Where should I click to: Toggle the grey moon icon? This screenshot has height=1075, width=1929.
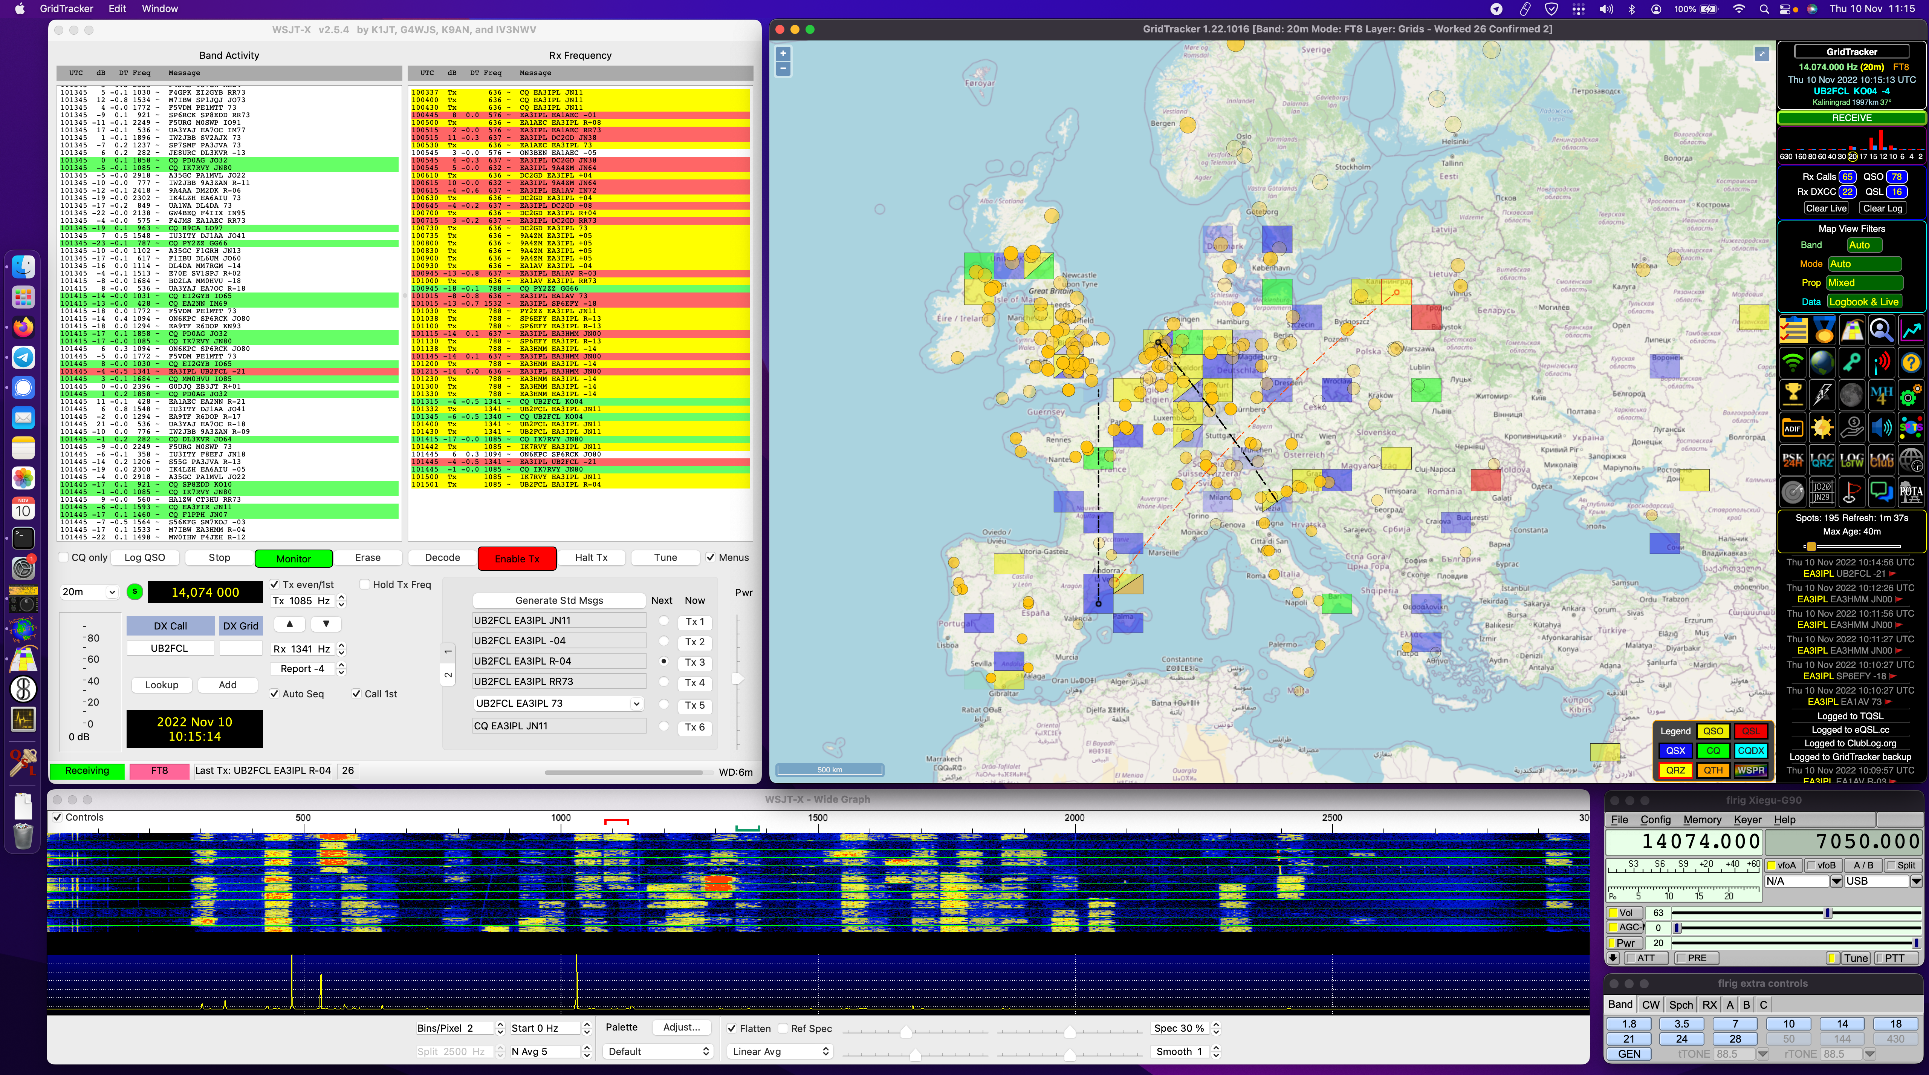coord(1852,395)
